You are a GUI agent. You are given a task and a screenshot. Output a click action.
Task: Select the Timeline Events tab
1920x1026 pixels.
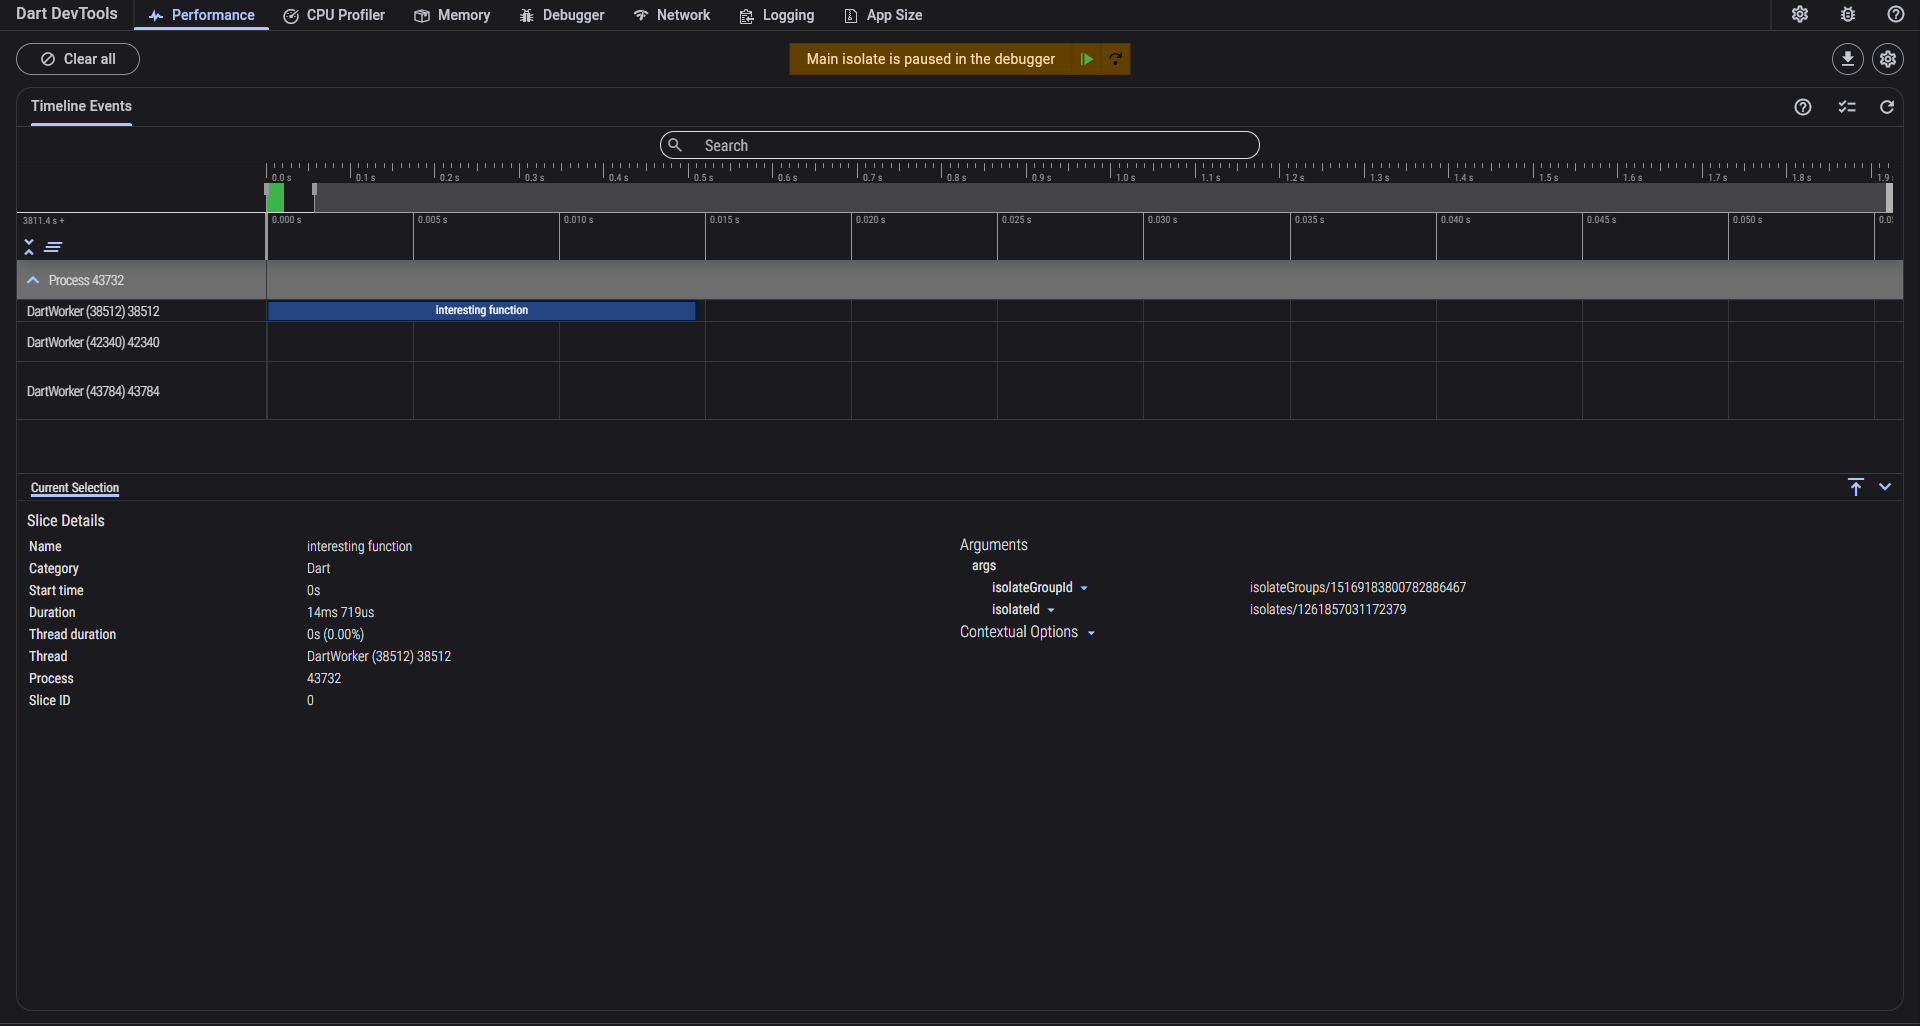point(81,106)
